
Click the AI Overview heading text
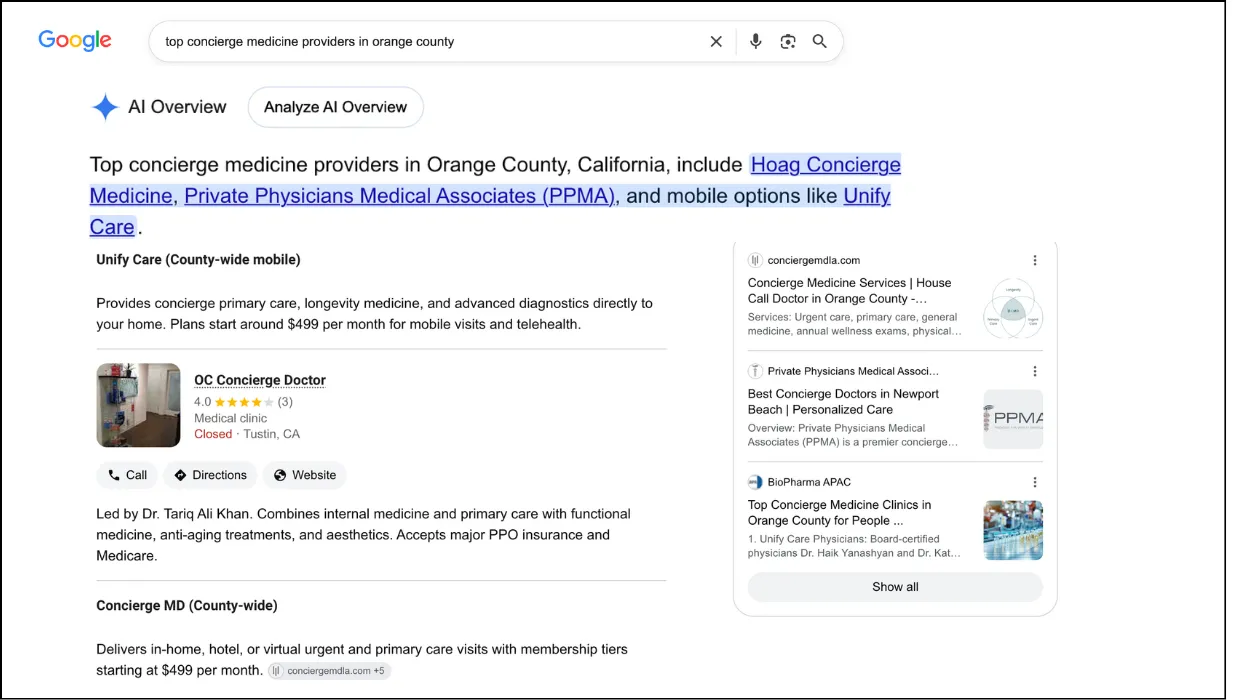point(177,107)
